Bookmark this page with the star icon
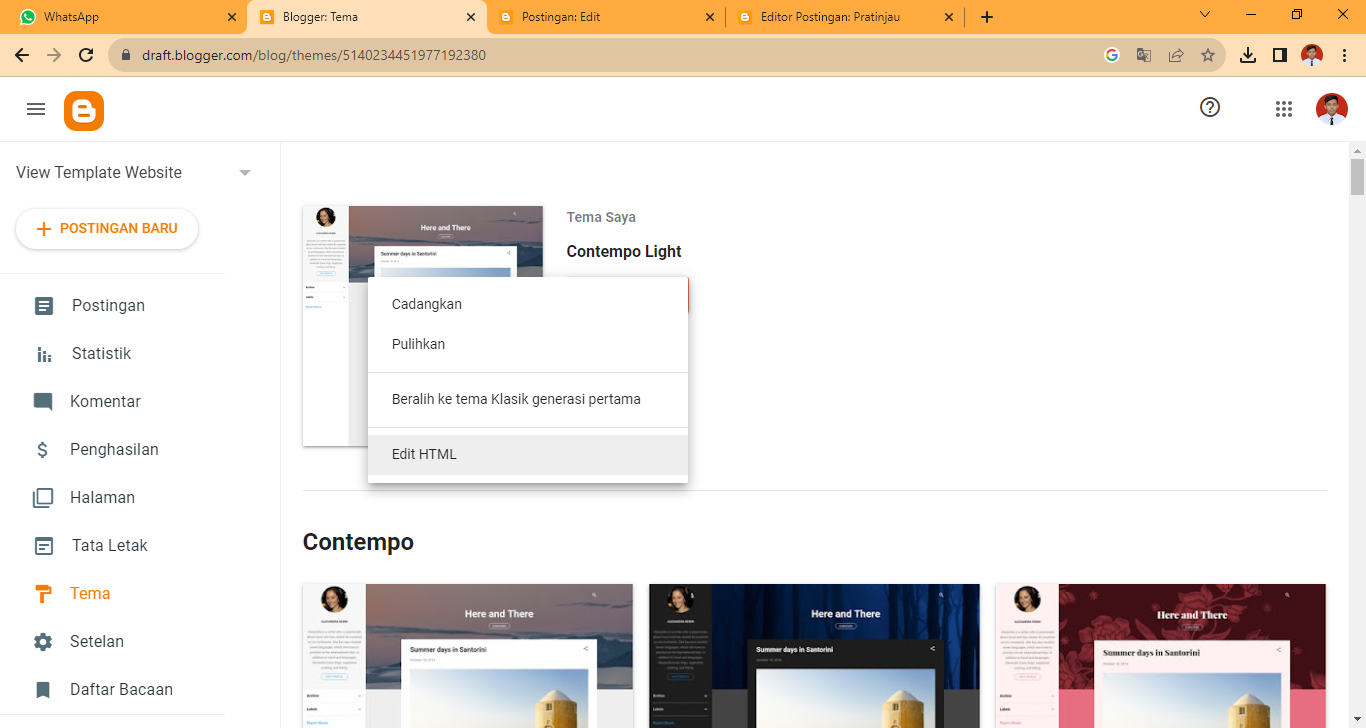Viewport: 1366px width, 728px height. coord(1208,55)
